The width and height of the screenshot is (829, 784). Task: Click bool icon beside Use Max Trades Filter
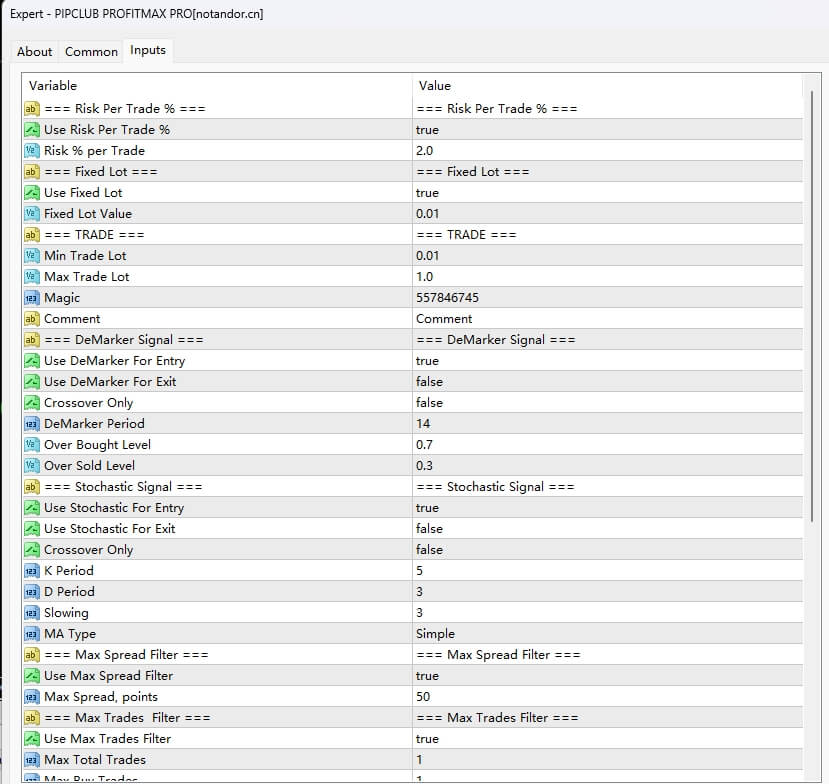[x=32, y=739]
